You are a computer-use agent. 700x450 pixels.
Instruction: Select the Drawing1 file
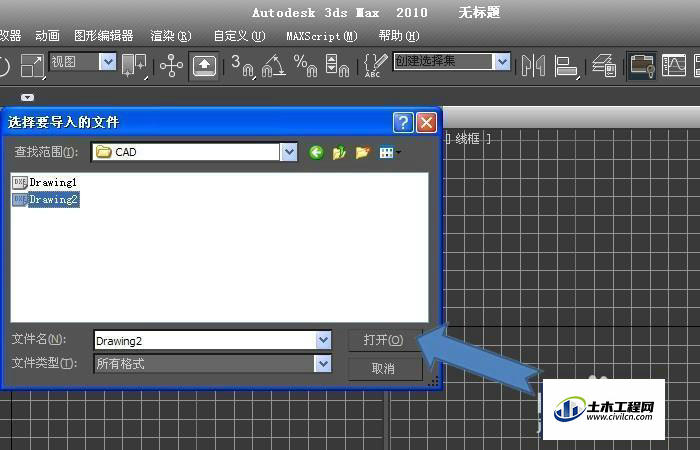[53, 182]
